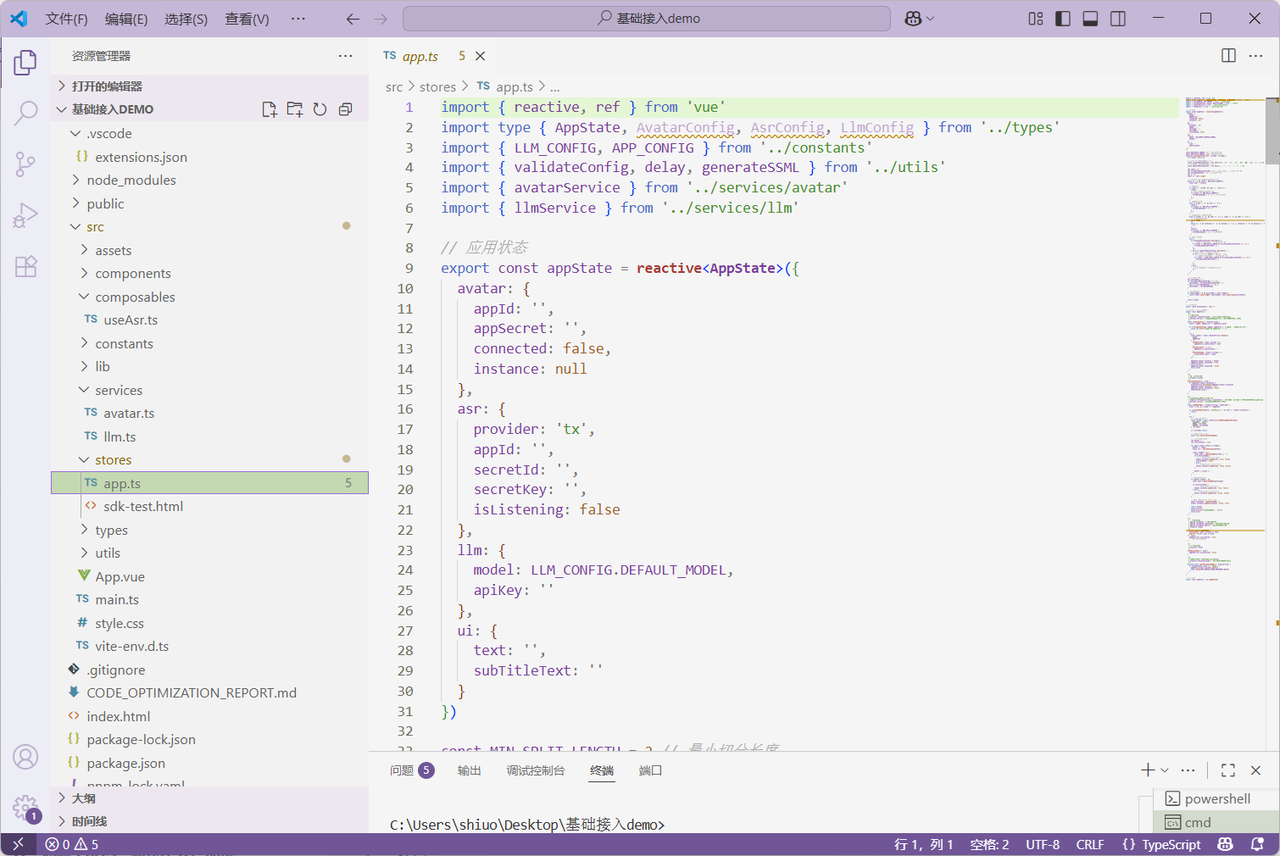The image size is (1280, 856).
Task: Click the UTF-8 encoding status button
Action: tap(1042, 845)
